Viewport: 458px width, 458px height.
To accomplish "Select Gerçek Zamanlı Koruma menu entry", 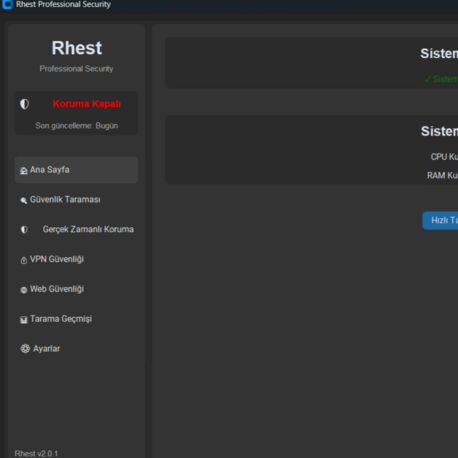I will [x=76, y=229].
